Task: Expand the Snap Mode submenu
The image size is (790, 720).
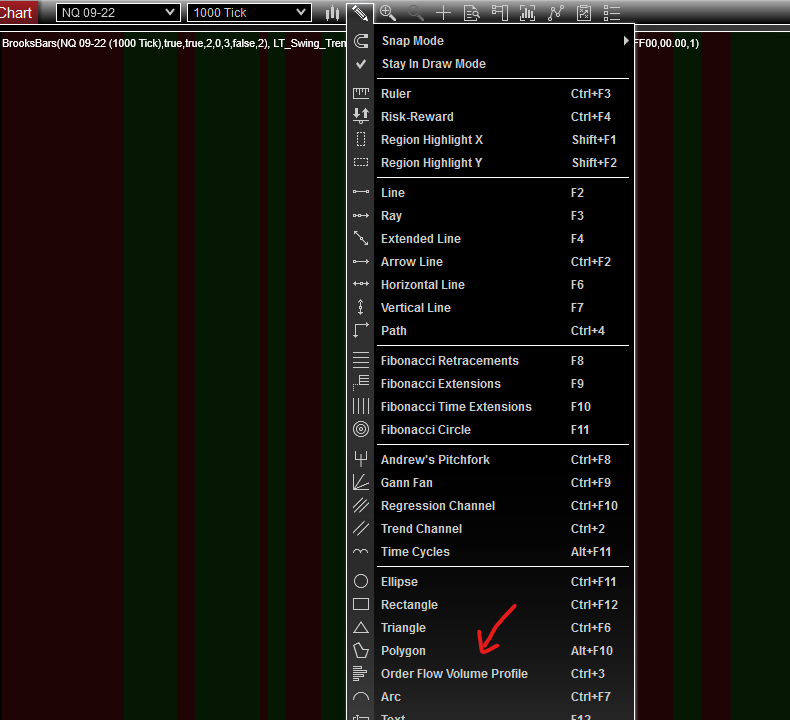Action: [490, 41]
